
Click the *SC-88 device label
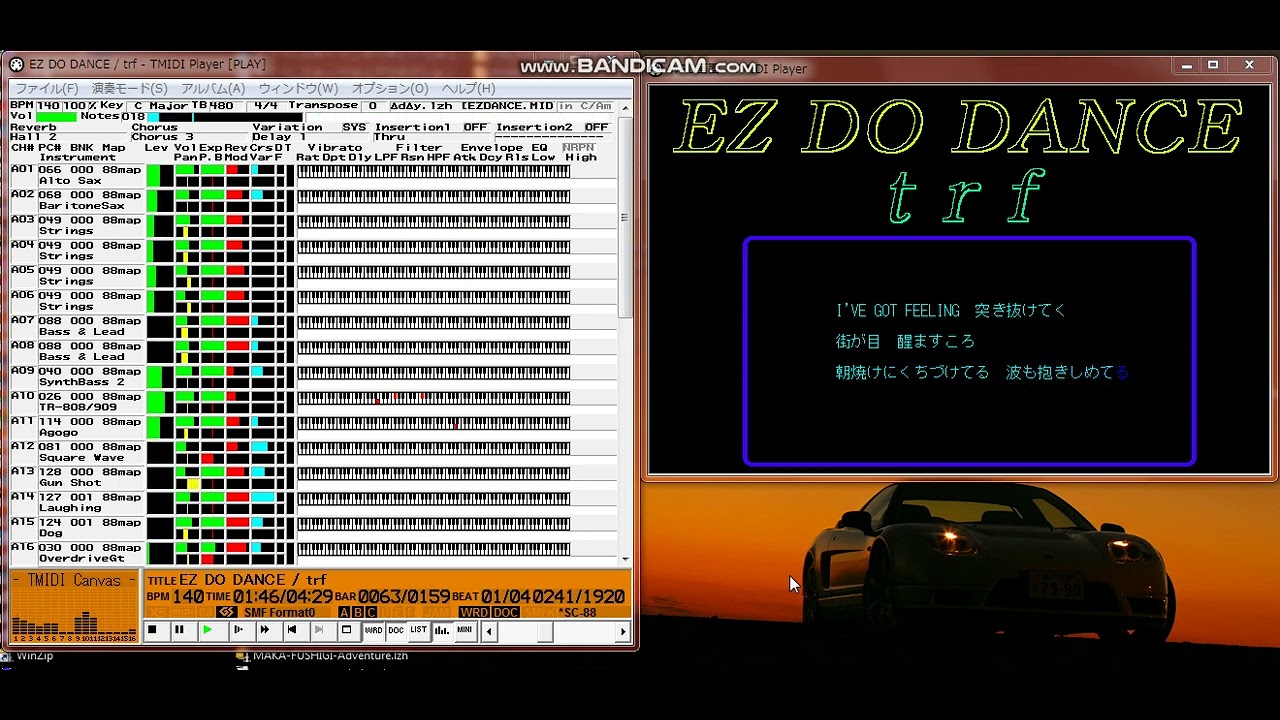pyautogui.click(x=577, y=612)
